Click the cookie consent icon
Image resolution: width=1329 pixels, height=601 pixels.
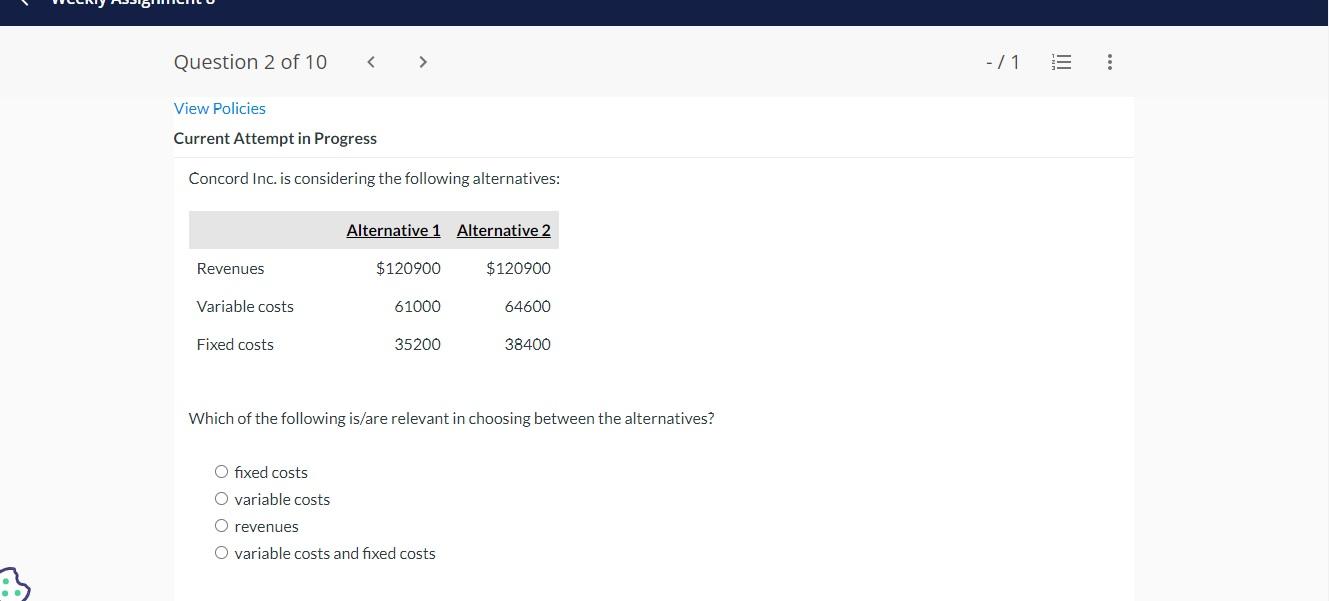tap(14, 583)
